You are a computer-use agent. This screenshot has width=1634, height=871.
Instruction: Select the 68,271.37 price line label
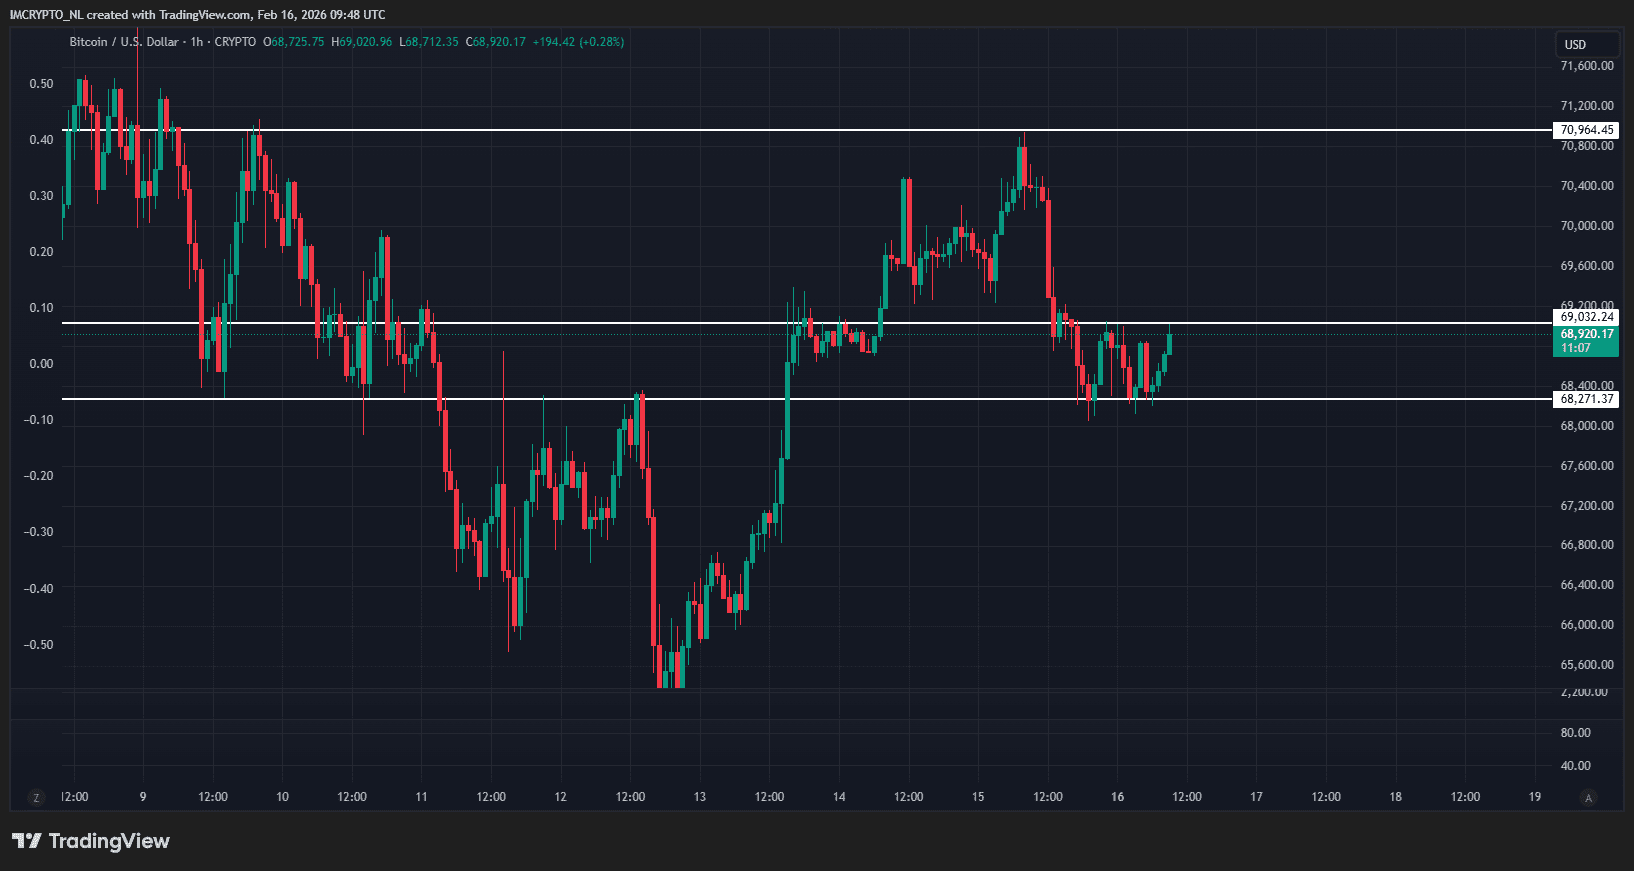1586,399
